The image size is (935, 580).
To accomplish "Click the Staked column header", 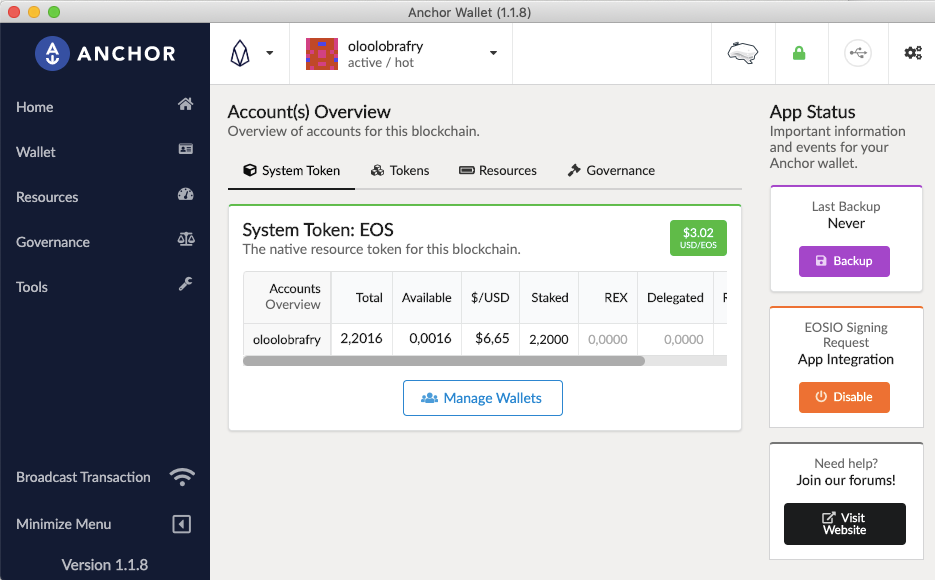I will tap(549, 297).
